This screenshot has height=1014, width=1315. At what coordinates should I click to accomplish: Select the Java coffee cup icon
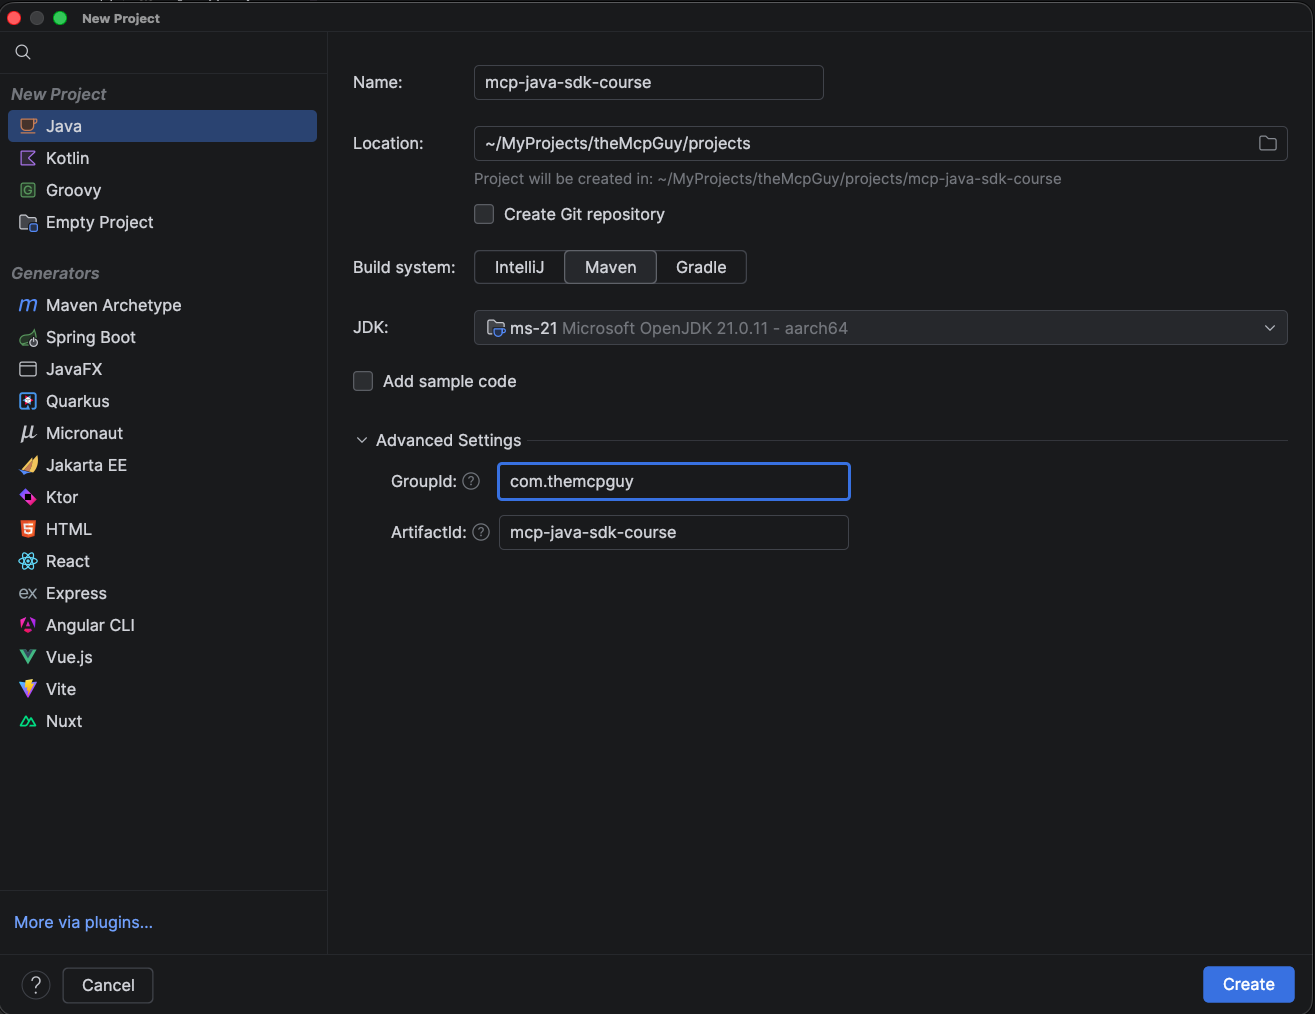tap(28, 126)
